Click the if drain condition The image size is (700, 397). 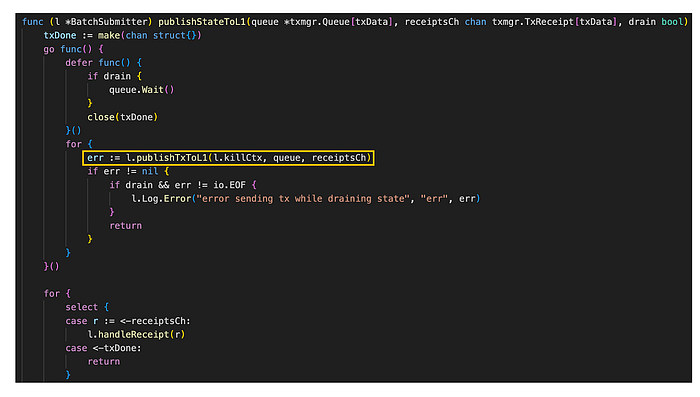pyautogui.click(x=114, y=76)
